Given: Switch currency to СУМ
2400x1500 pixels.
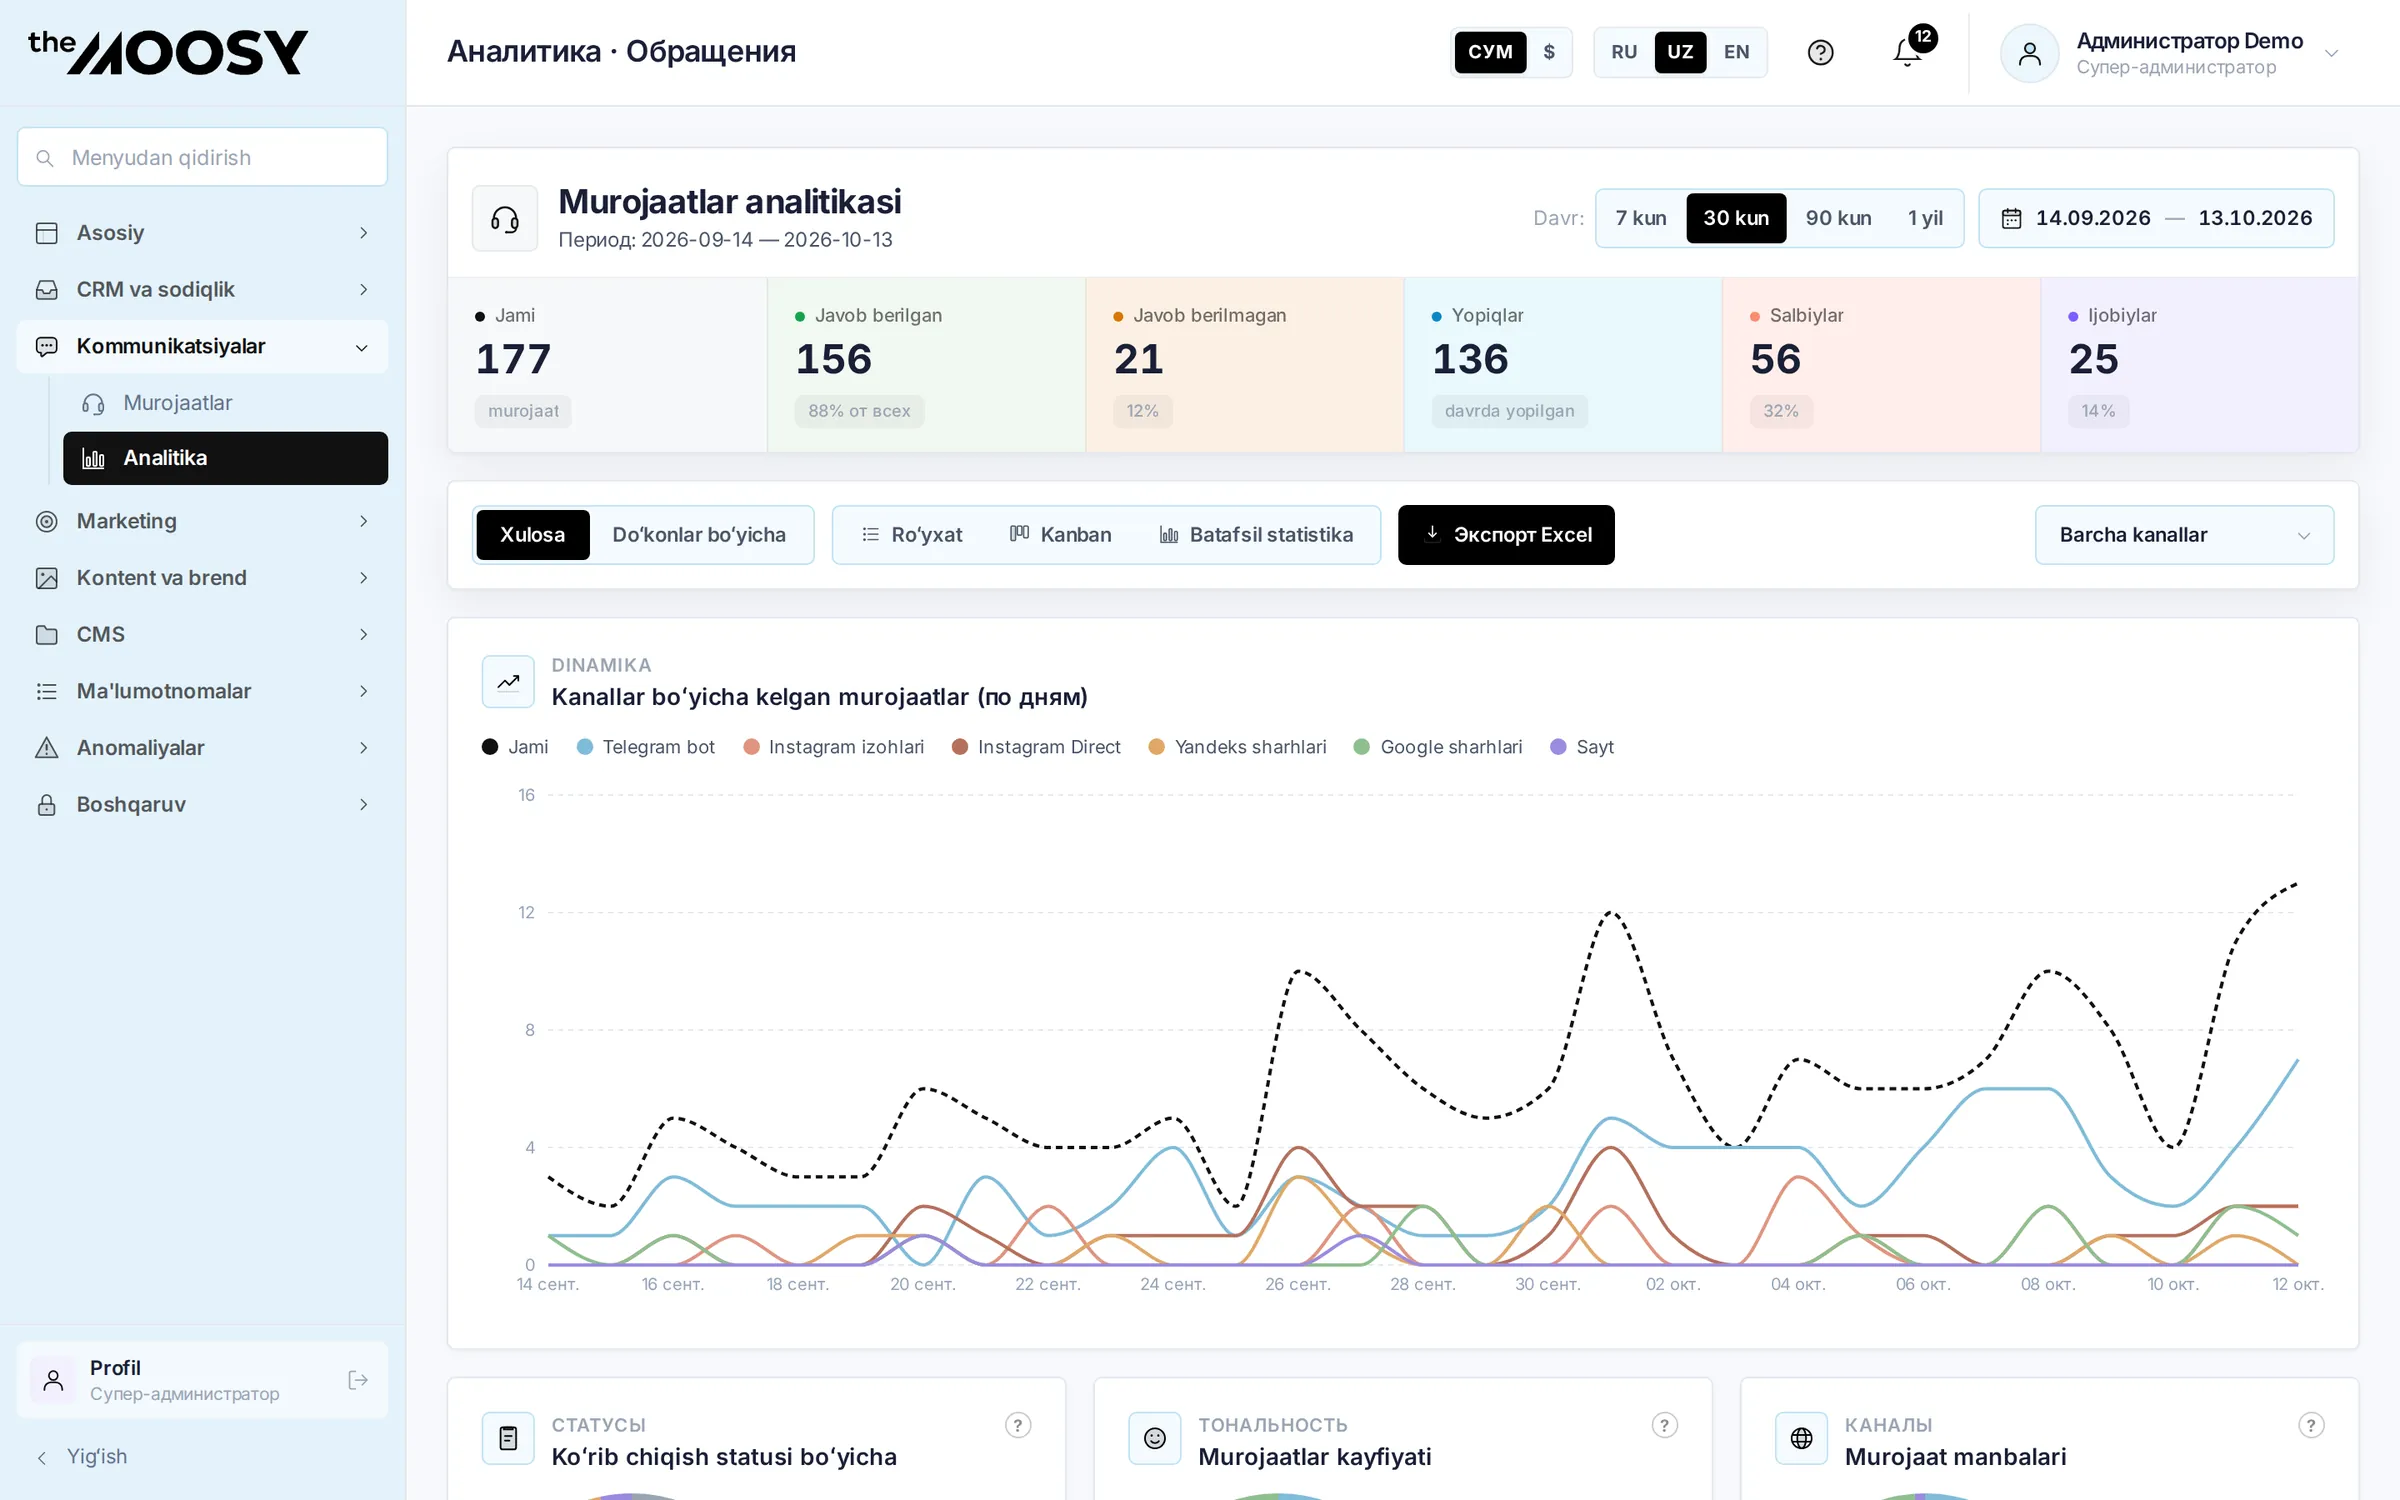Looking at the screenshot, I should click(x=1490, y=52).
